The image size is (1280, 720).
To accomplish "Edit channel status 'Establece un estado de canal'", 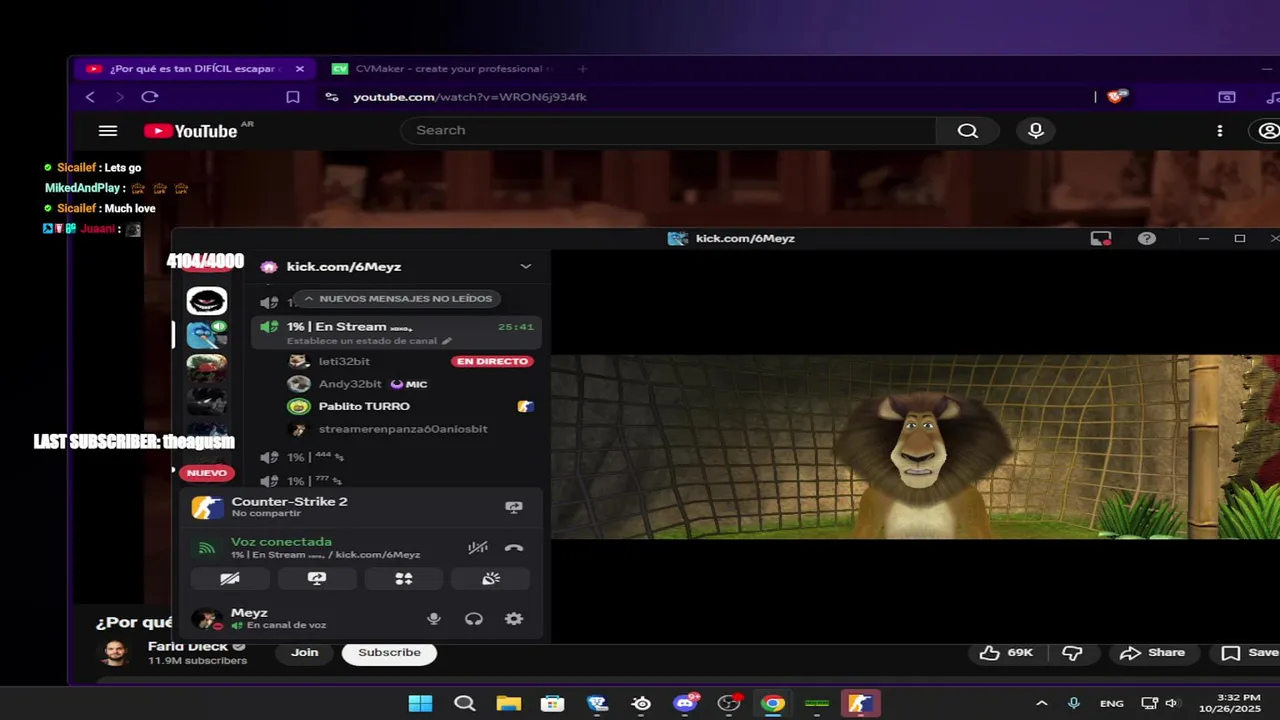I will (369, 341).
